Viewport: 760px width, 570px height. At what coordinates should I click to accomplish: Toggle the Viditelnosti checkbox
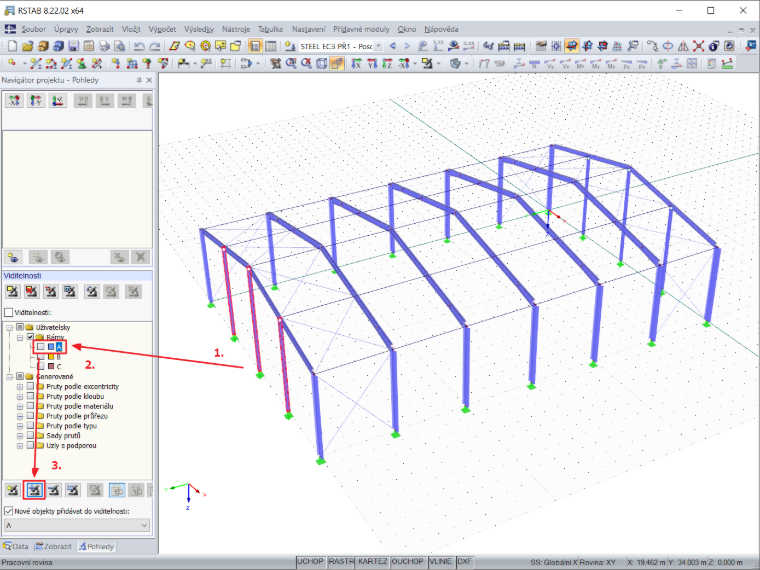[8, 313]
